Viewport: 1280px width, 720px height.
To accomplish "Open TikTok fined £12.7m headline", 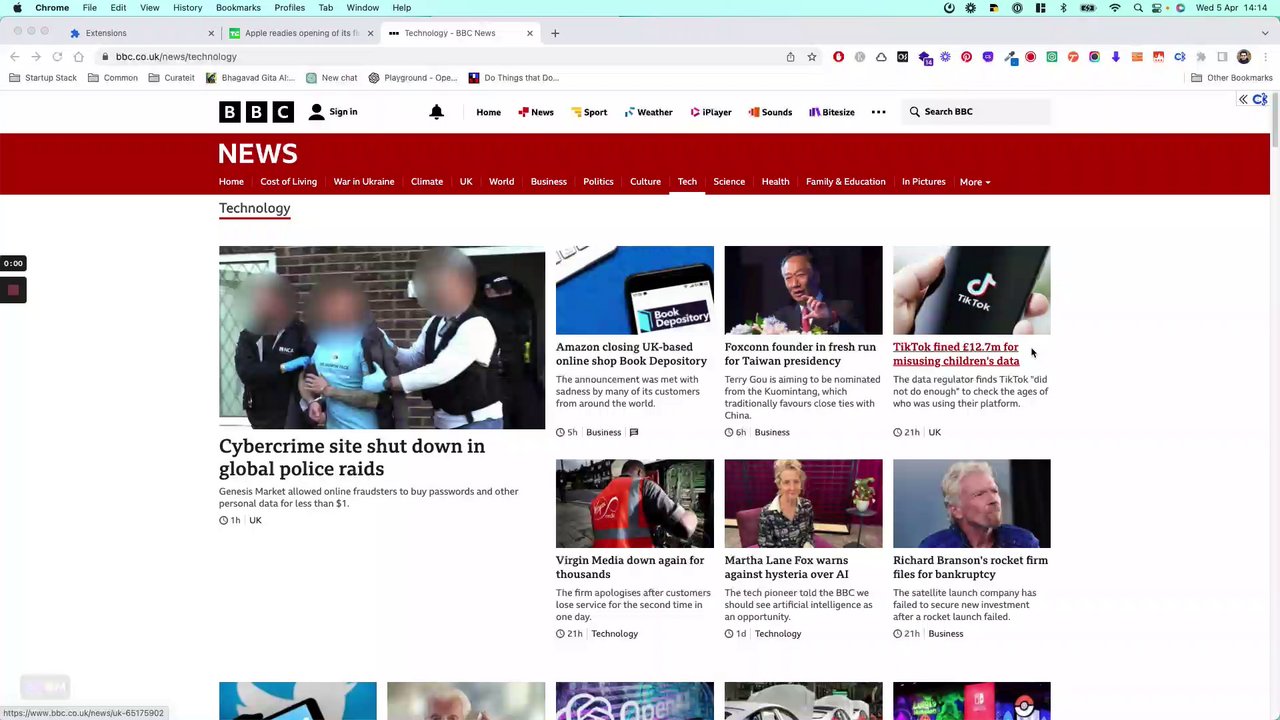I will tap(956, 354).
